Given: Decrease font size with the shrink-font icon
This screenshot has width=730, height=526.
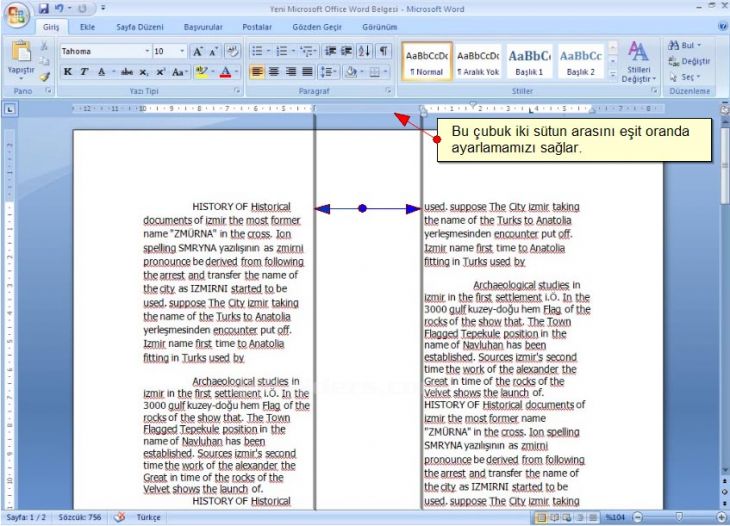Looking at the screenshot, I should pos(213,51).
